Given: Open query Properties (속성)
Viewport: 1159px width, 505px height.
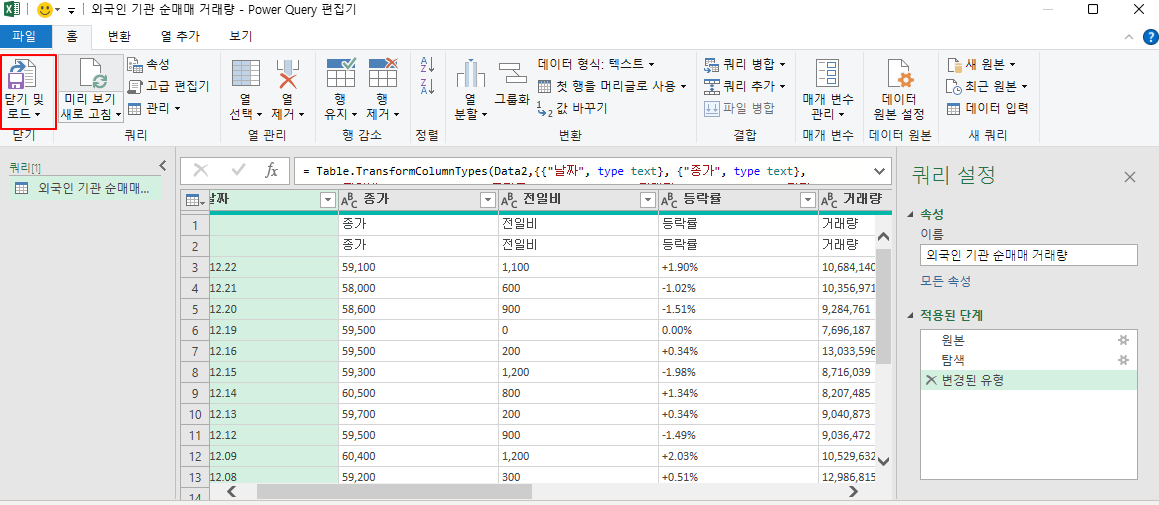Looking at the screenshot, I should pos(148,64).
